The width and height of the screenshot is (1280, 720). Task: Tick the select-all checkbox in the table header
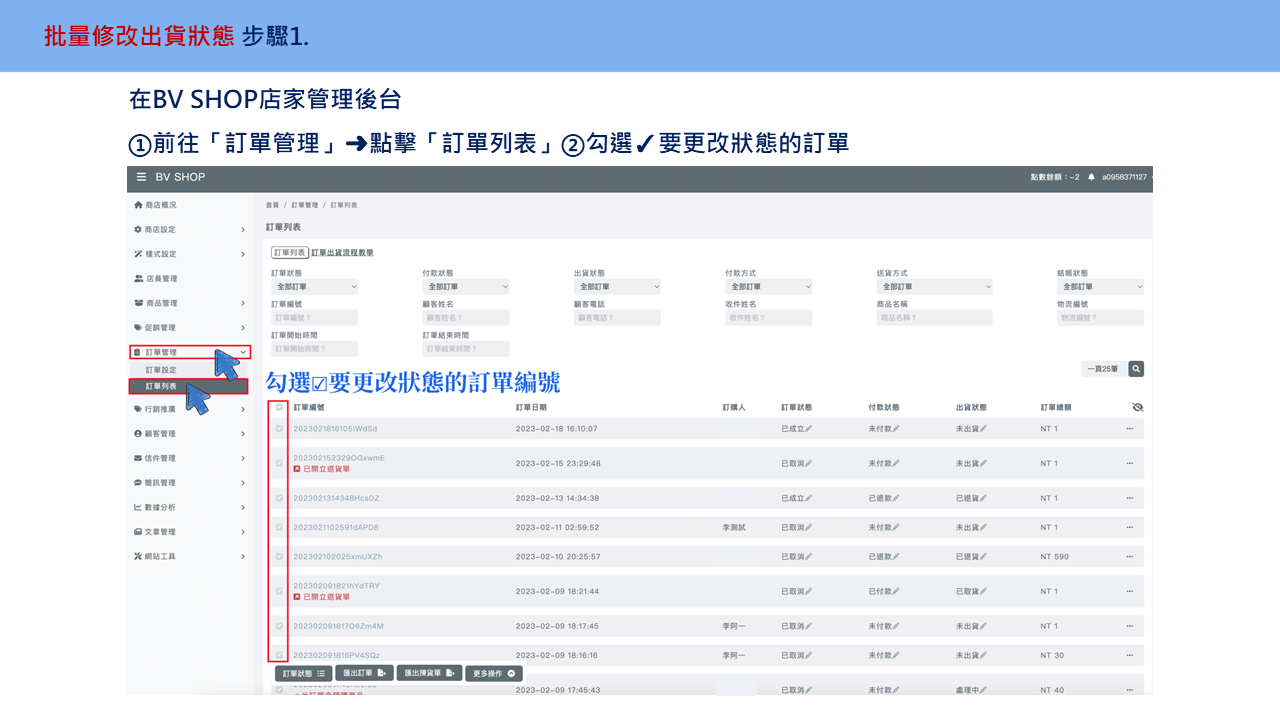(279, 407)
